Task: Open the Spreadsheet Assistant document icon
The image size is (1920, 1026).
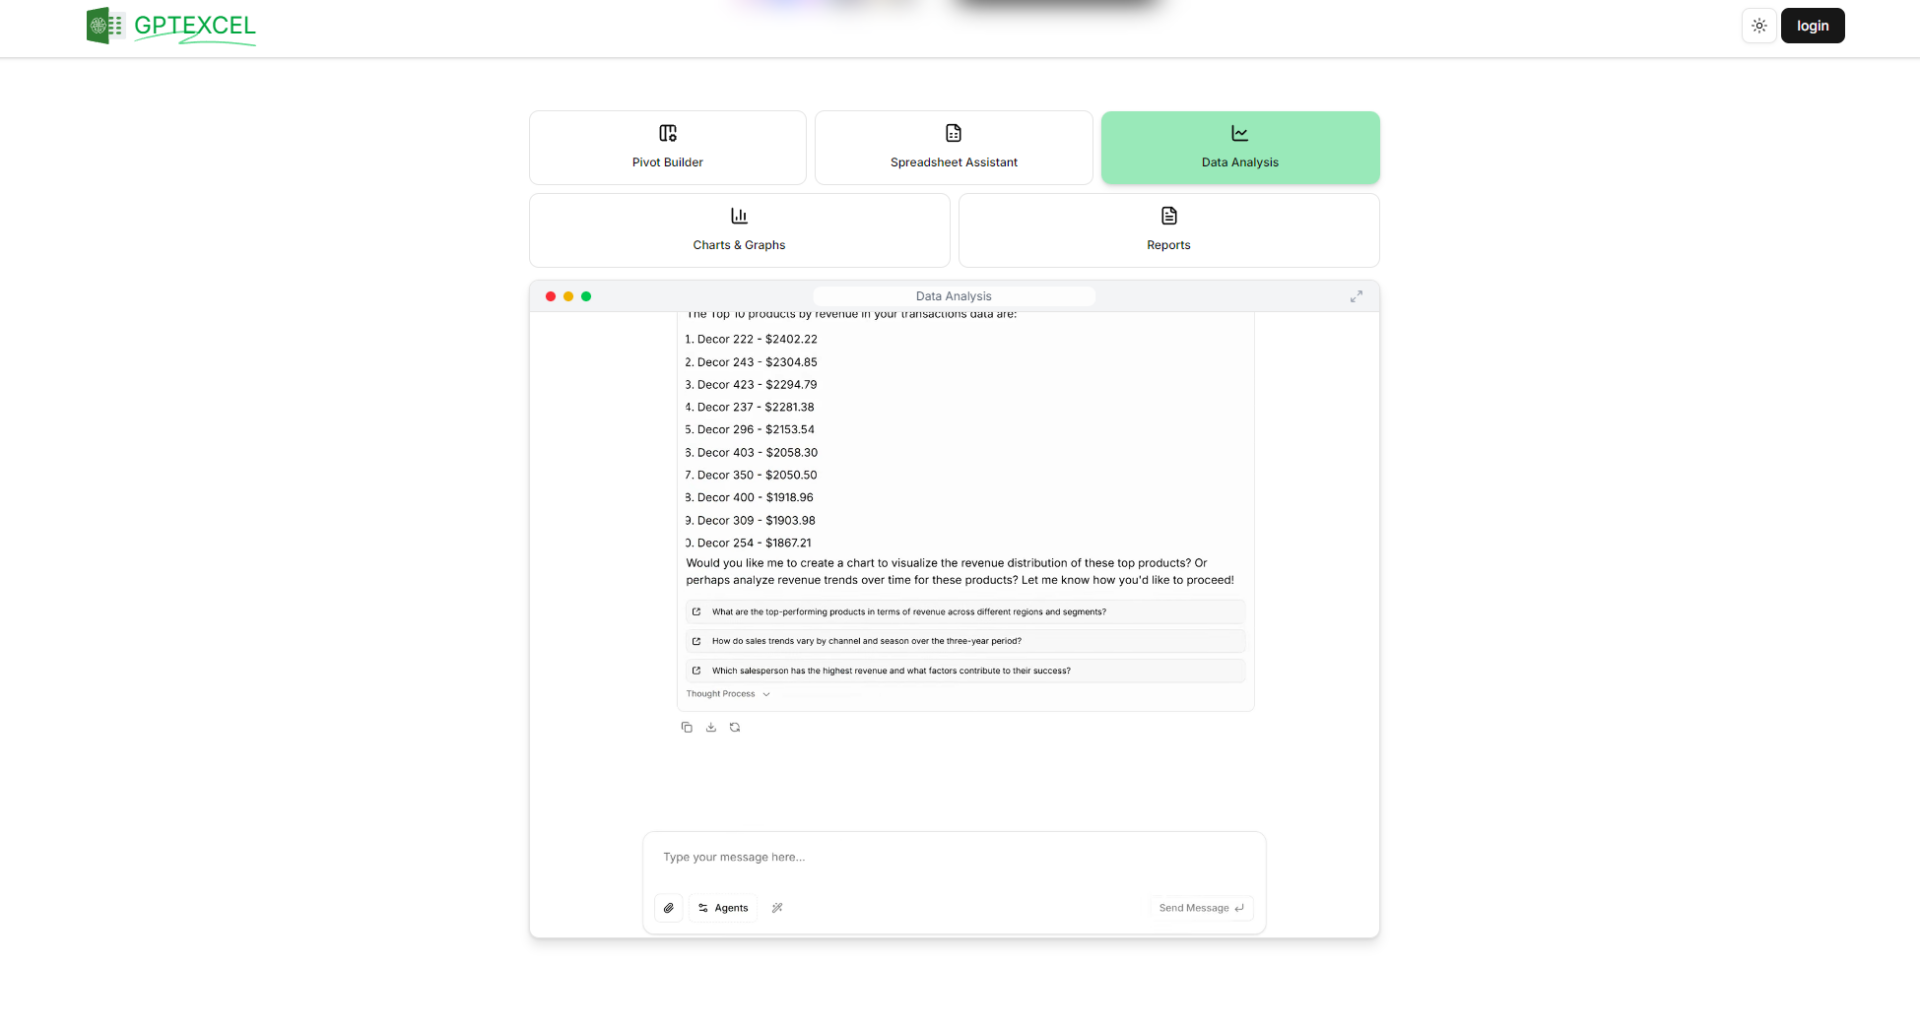Action: tap(952, 133)
